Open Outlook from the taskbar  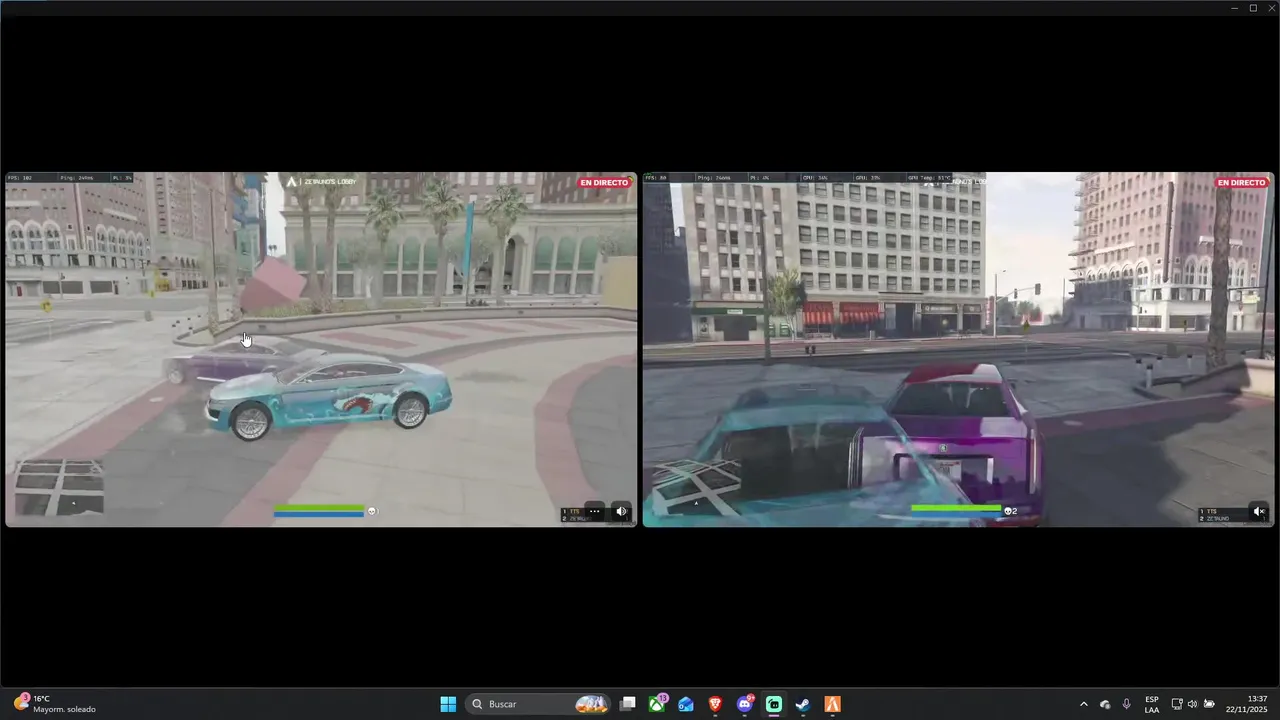click(x=686, y=704)
